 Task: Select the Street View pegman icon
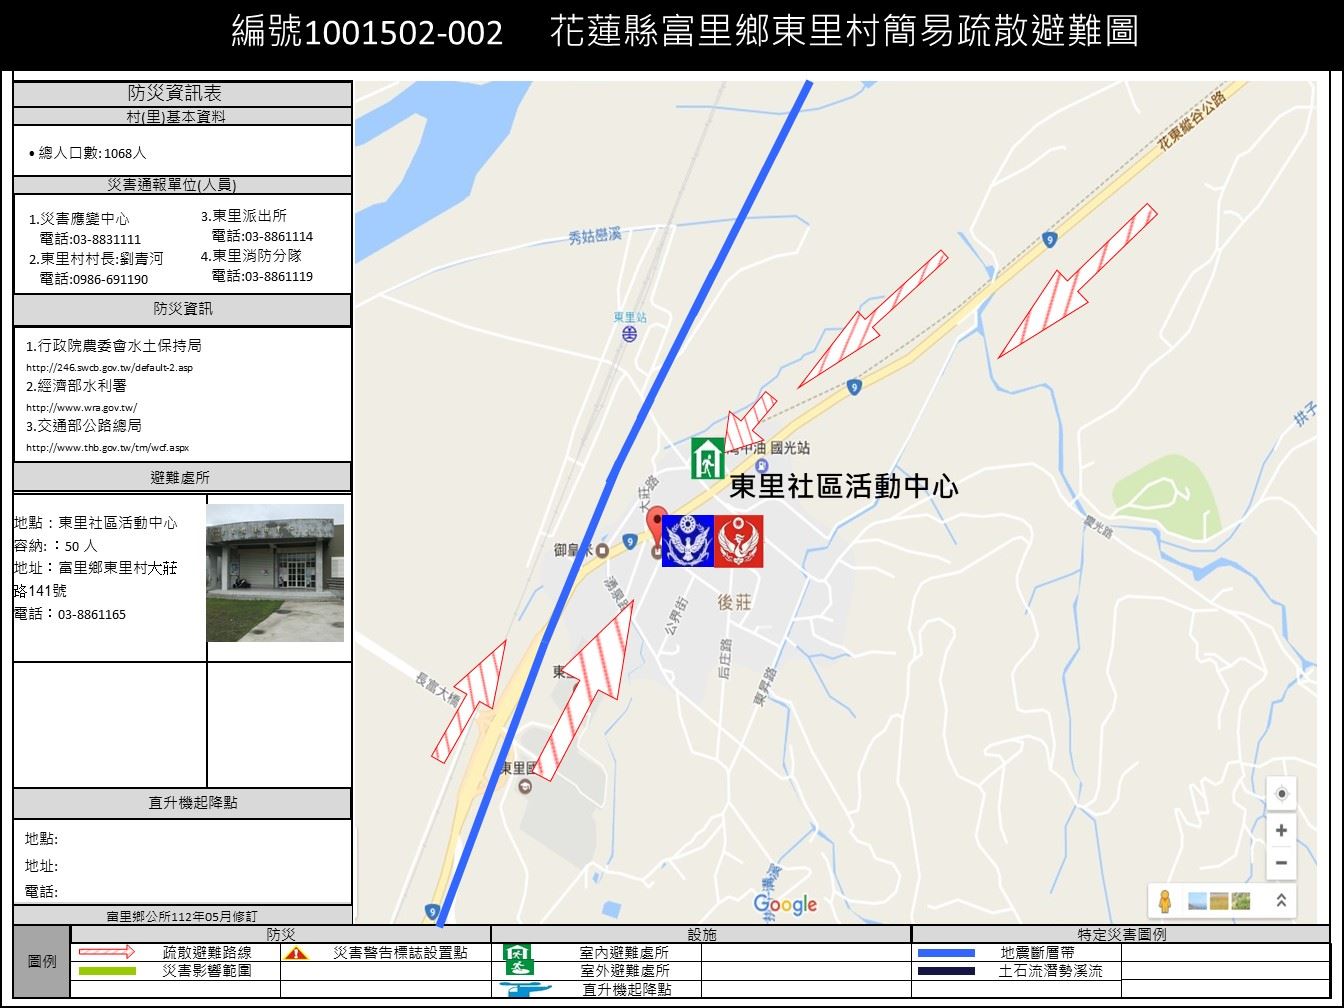[x=1164, y=900]
